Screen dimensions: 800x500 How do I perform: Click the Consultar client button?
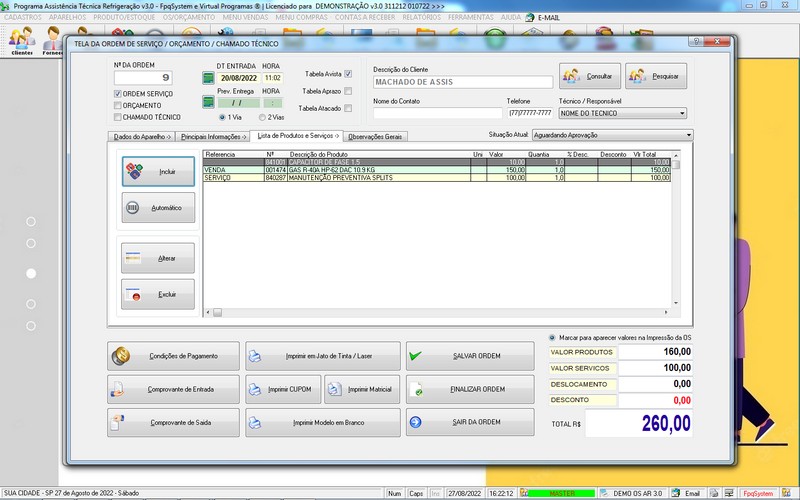pyautogui.click(x=590, y=76)
